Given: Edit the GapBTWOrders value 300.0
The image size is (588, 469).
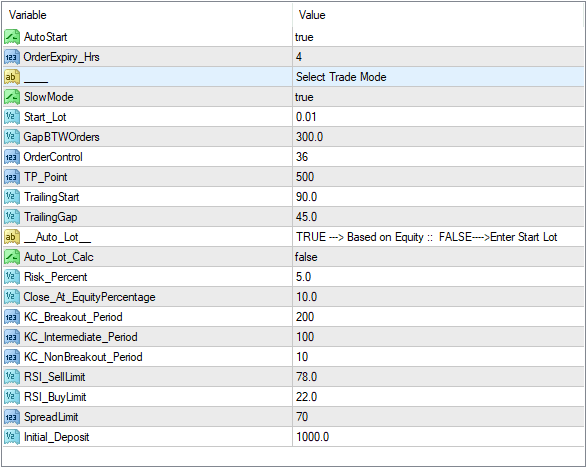Looking at the screenshot, I should click(438, 137).
